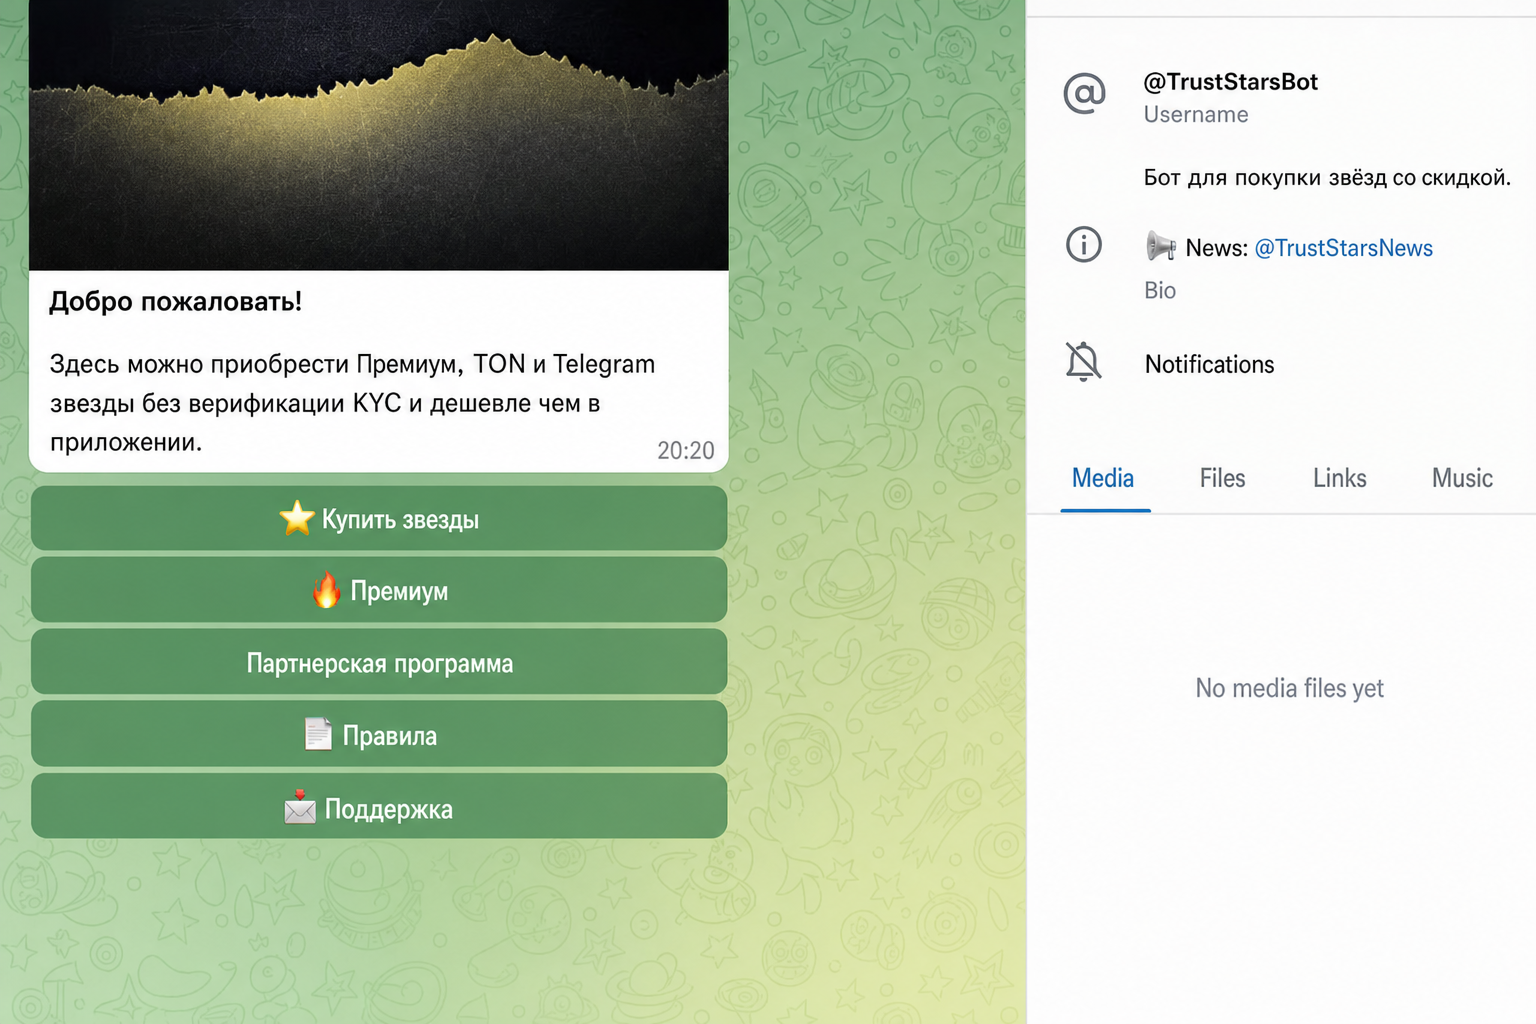The height and width of the screenshot is (1024, 1536).
Task: Click the info circle icon beside Bio
Action: [1084, 244]
